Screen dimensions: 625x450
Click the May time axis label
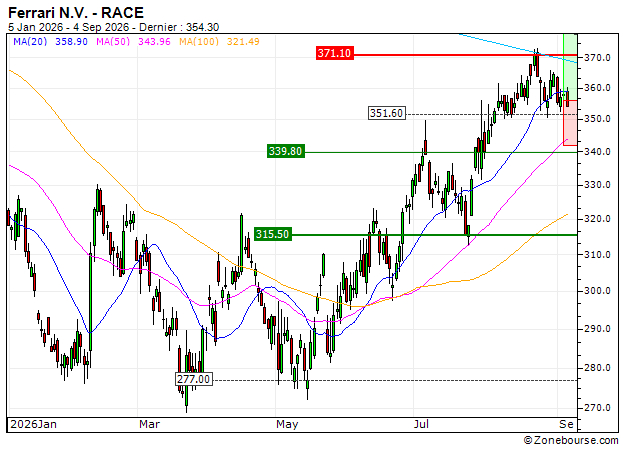(x=287, y=424)
